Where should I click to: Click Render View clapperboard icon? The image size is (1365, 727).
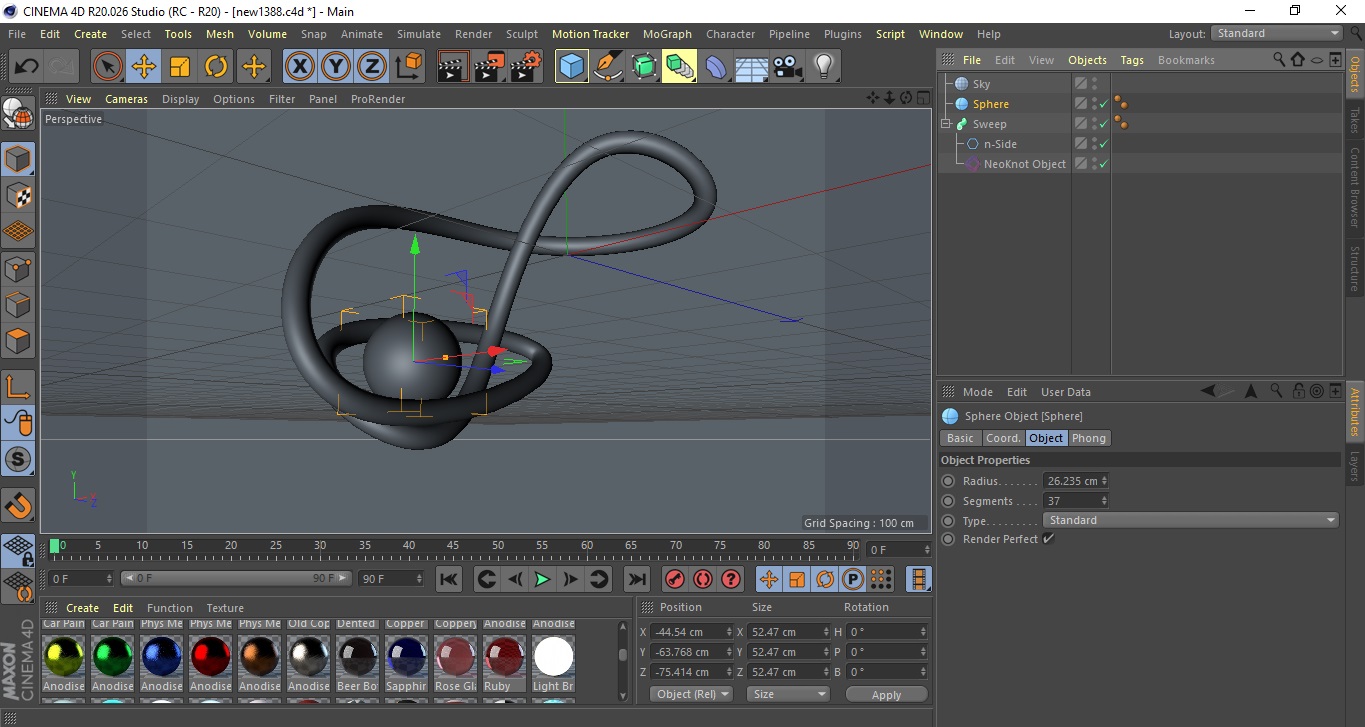(x=454, y=67)
